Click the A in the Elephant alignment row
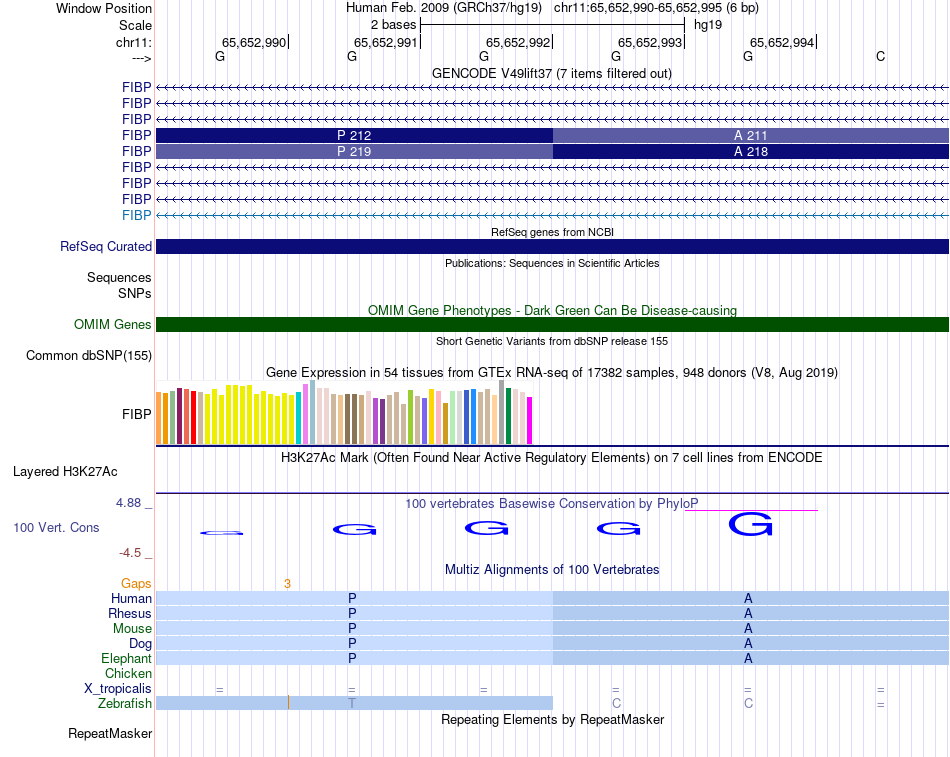Image resolution: width=950 pixels, height=757 pixels. pos(748,659)
